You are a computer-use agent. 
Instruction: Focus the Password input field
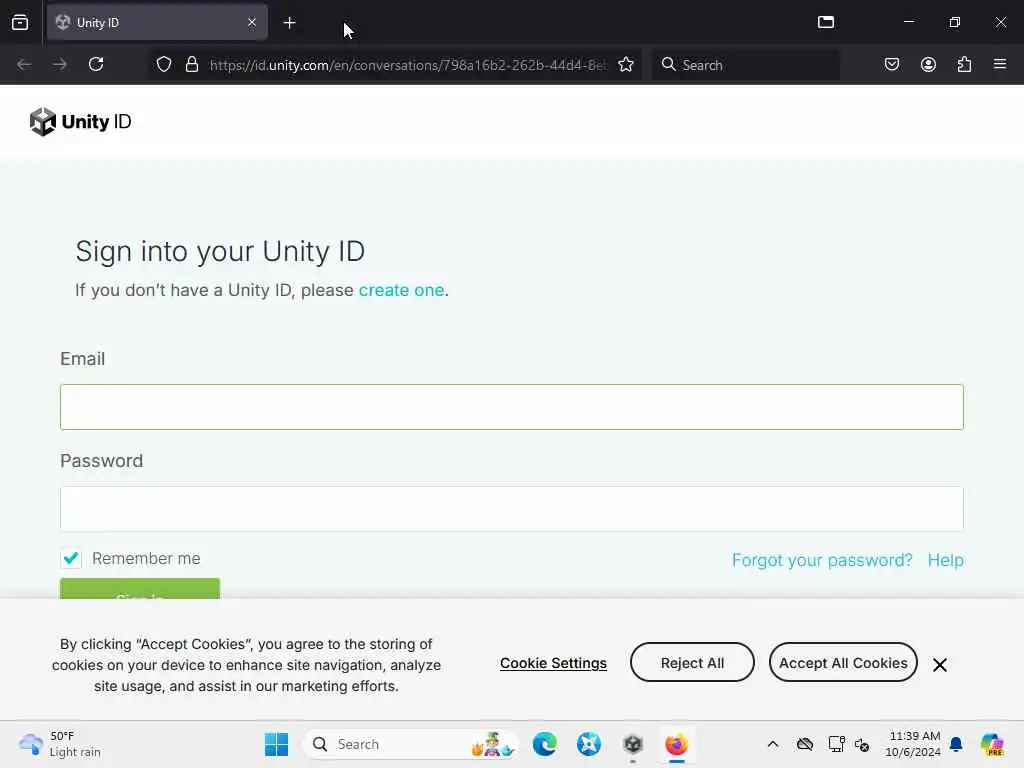pyautogui.click(x=511, y=509)
